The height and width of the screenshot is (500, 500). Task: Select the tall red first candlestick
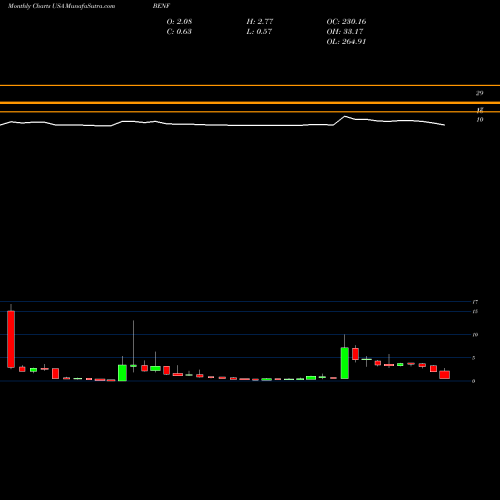11,339
